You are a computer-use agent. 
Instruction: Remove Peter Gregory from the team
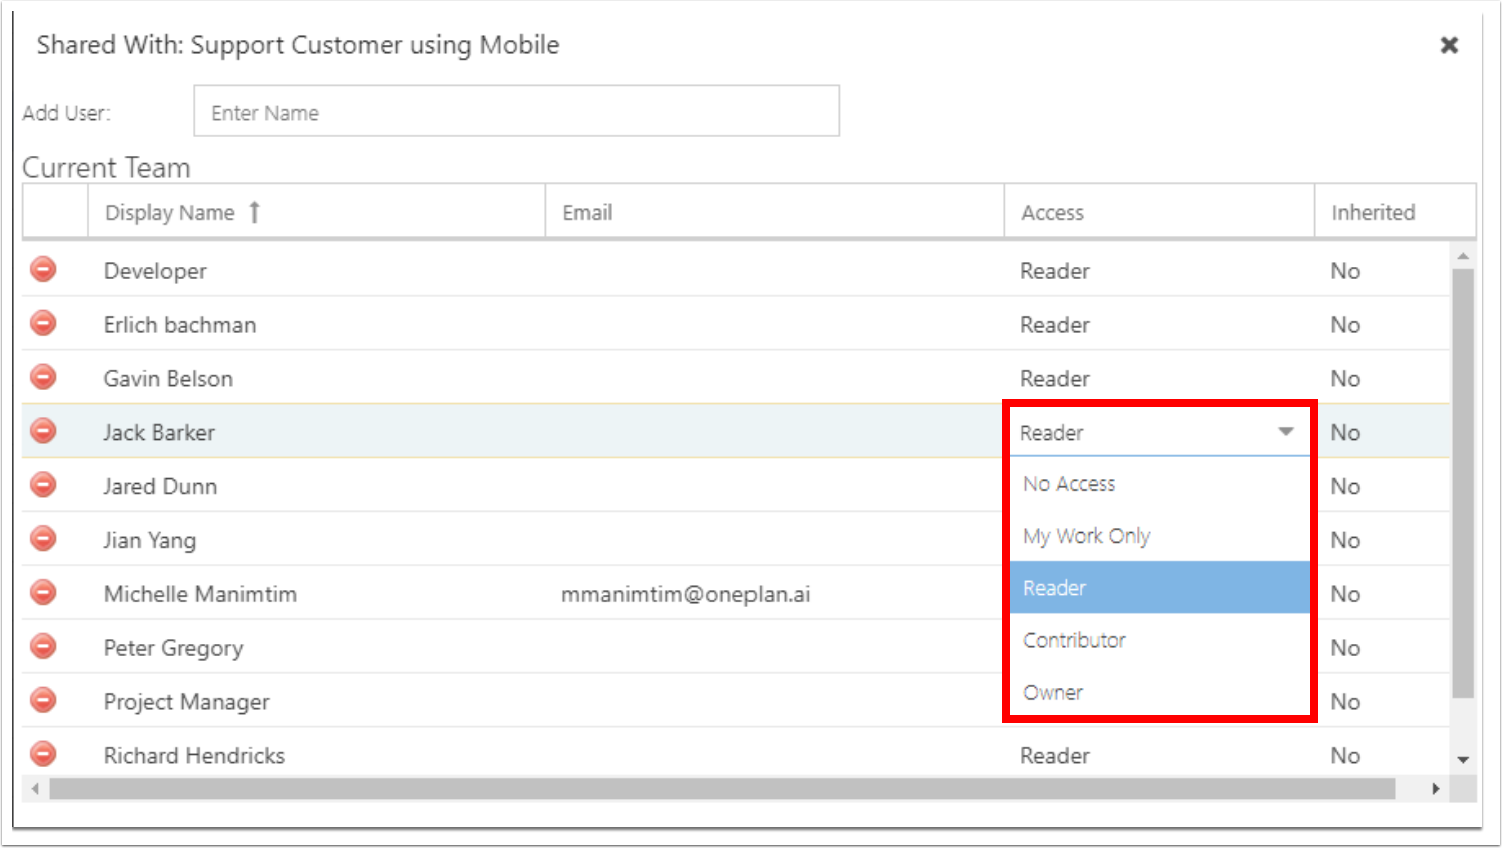pyautogui.click(x=43, y=648)
